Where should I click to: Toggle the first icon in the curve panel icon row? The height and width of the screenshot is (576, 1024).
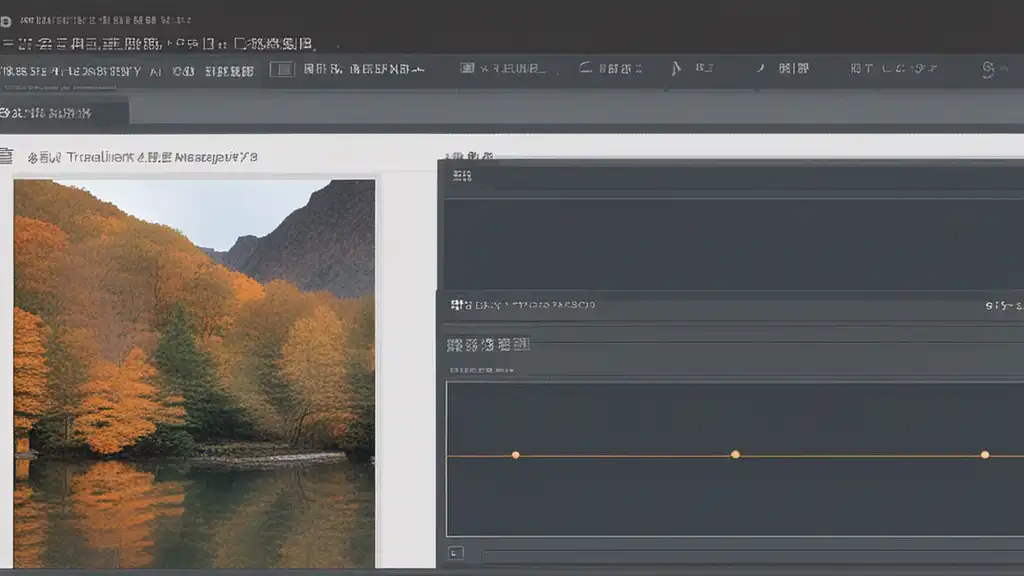[453, 345]
